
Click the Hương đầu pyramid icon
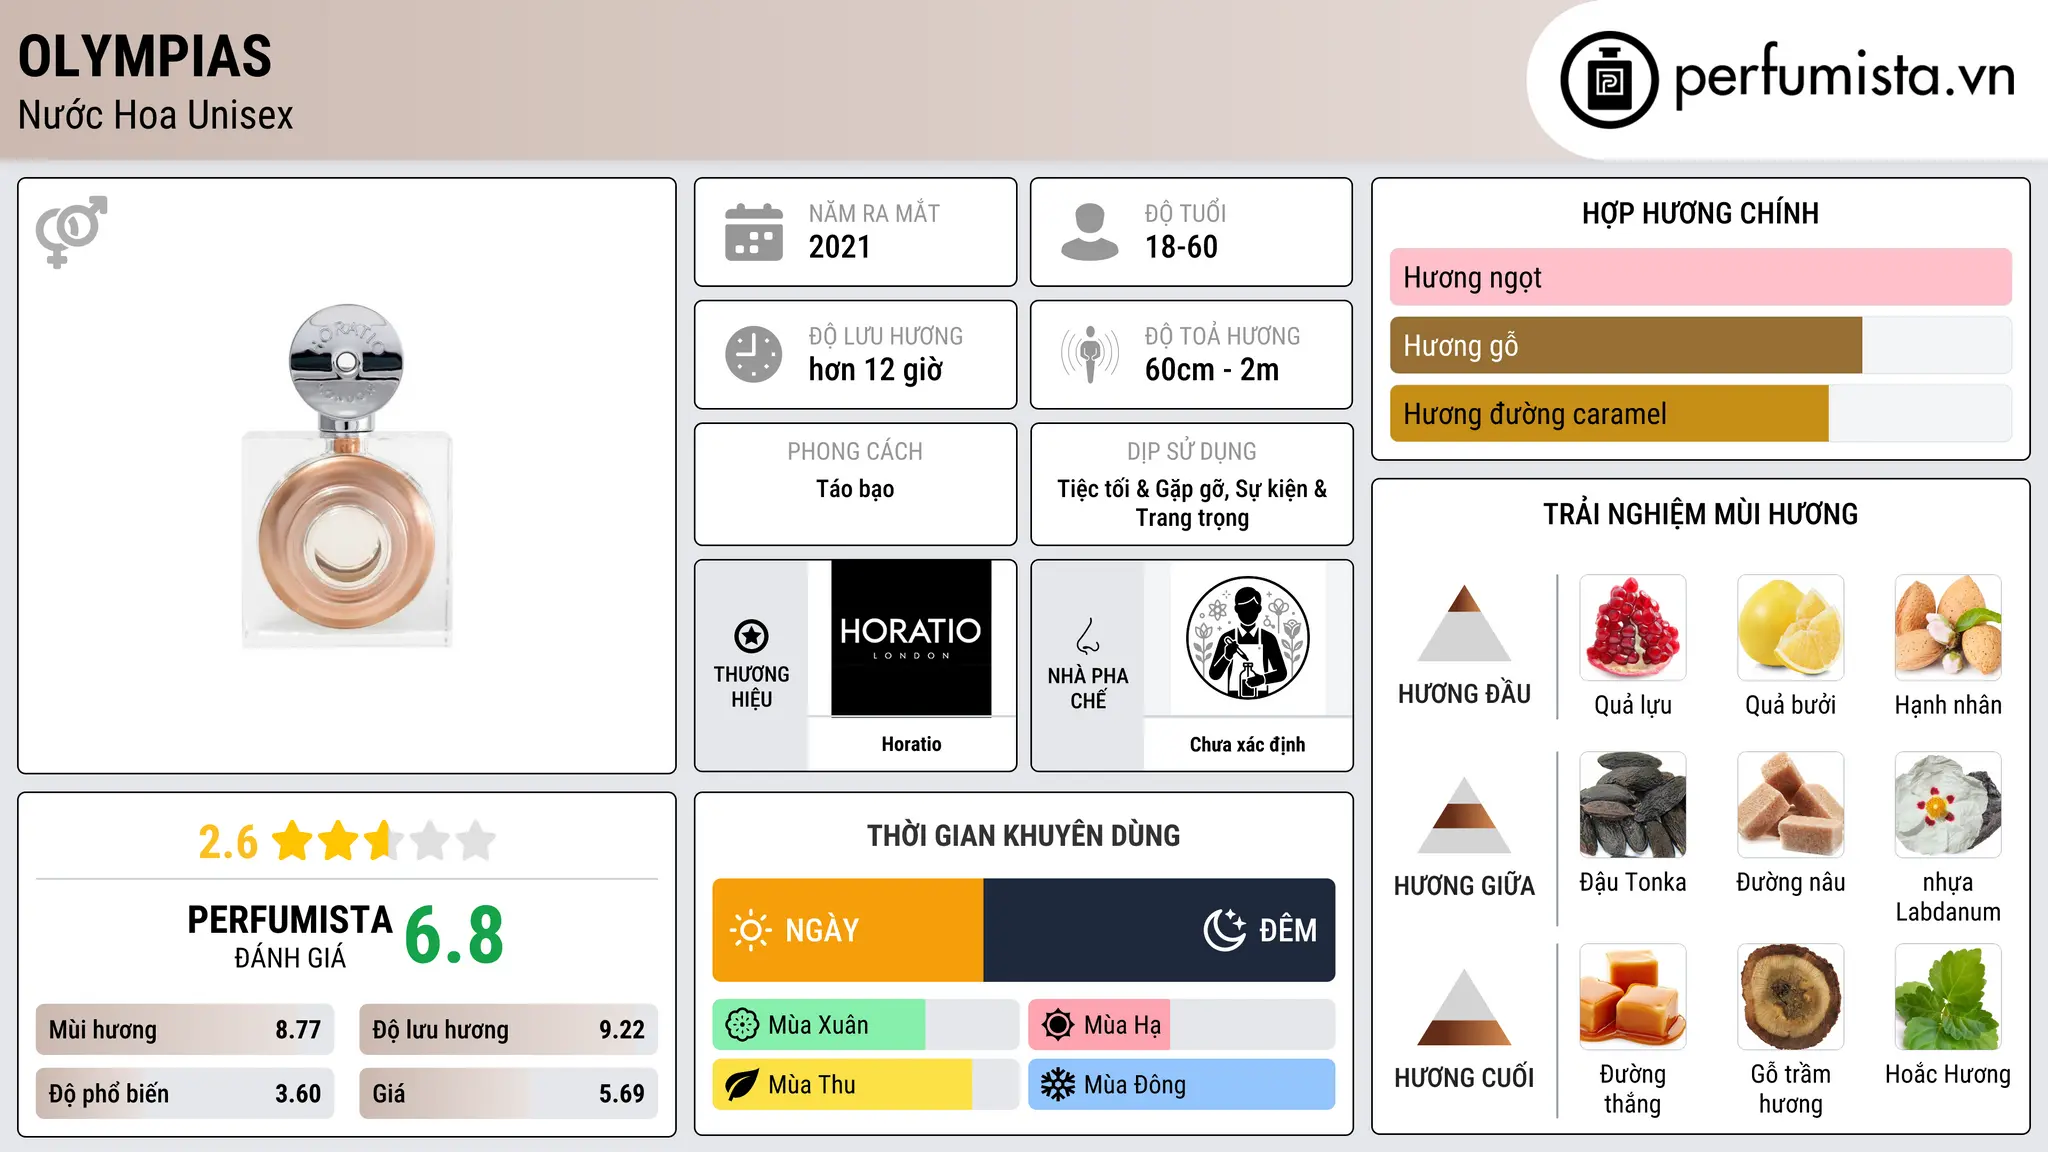pyautogui.click(x=1464, y=622)
